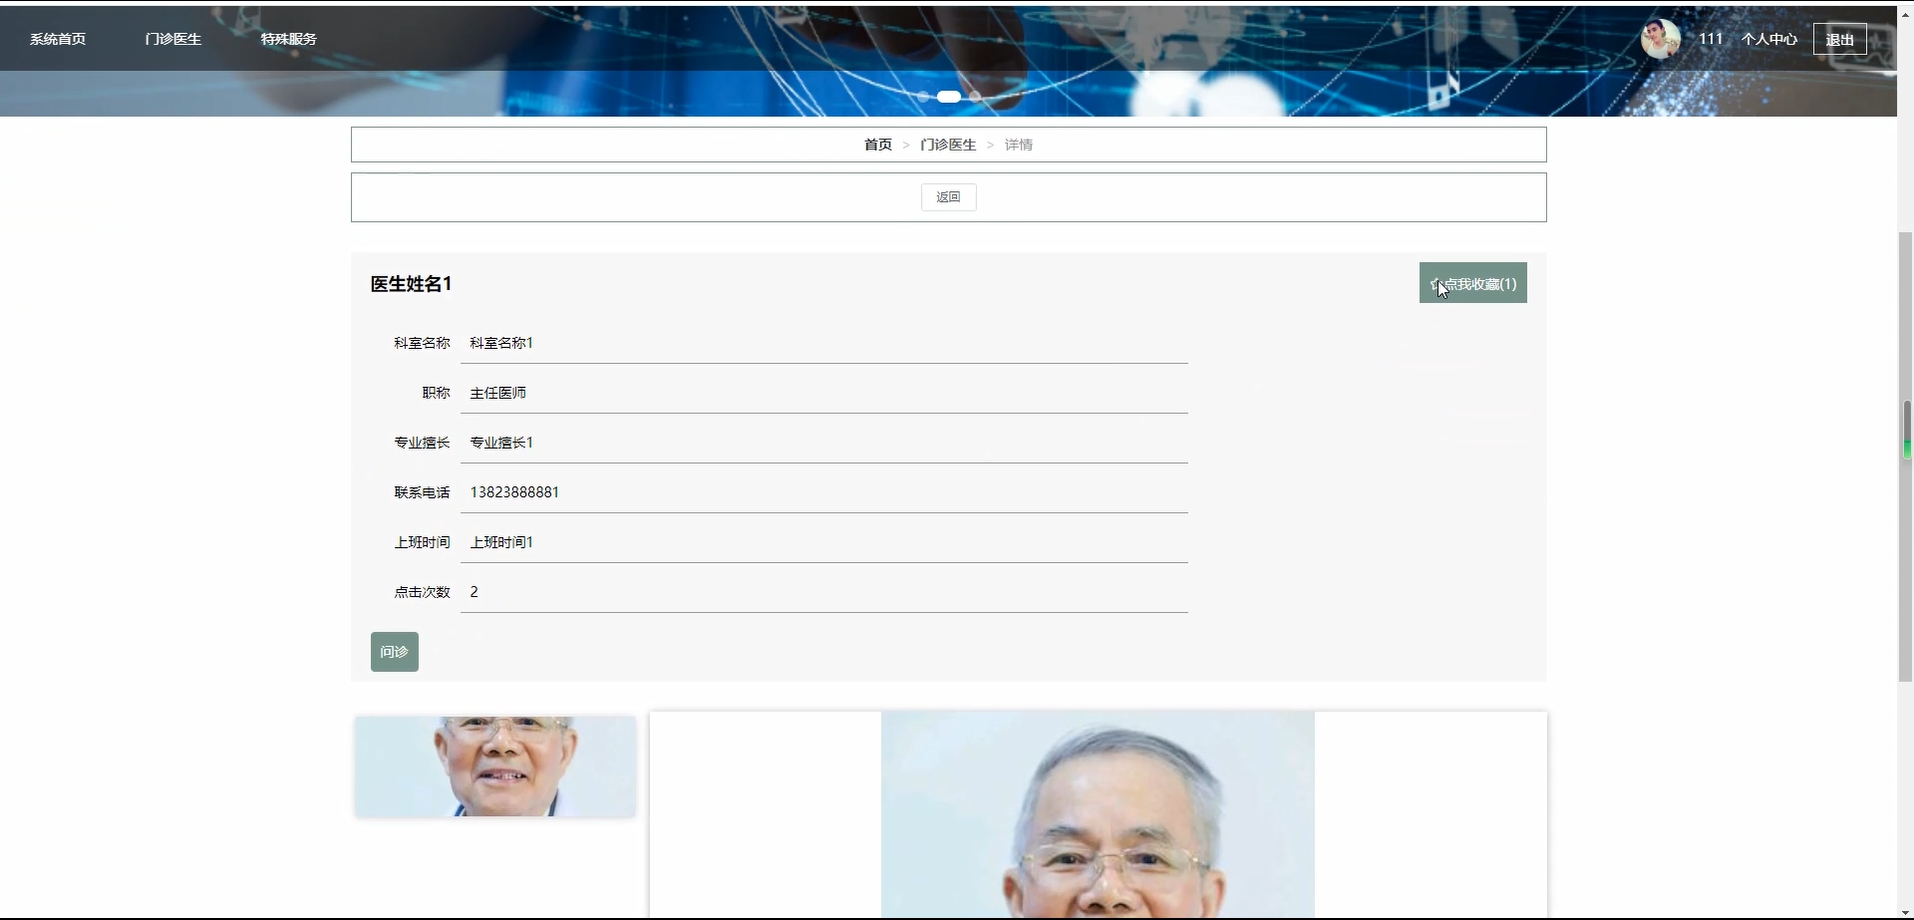Click 门诊医生 in the breadcrumb
Screen dimensions: 1914x920
[x=948, y=145]
